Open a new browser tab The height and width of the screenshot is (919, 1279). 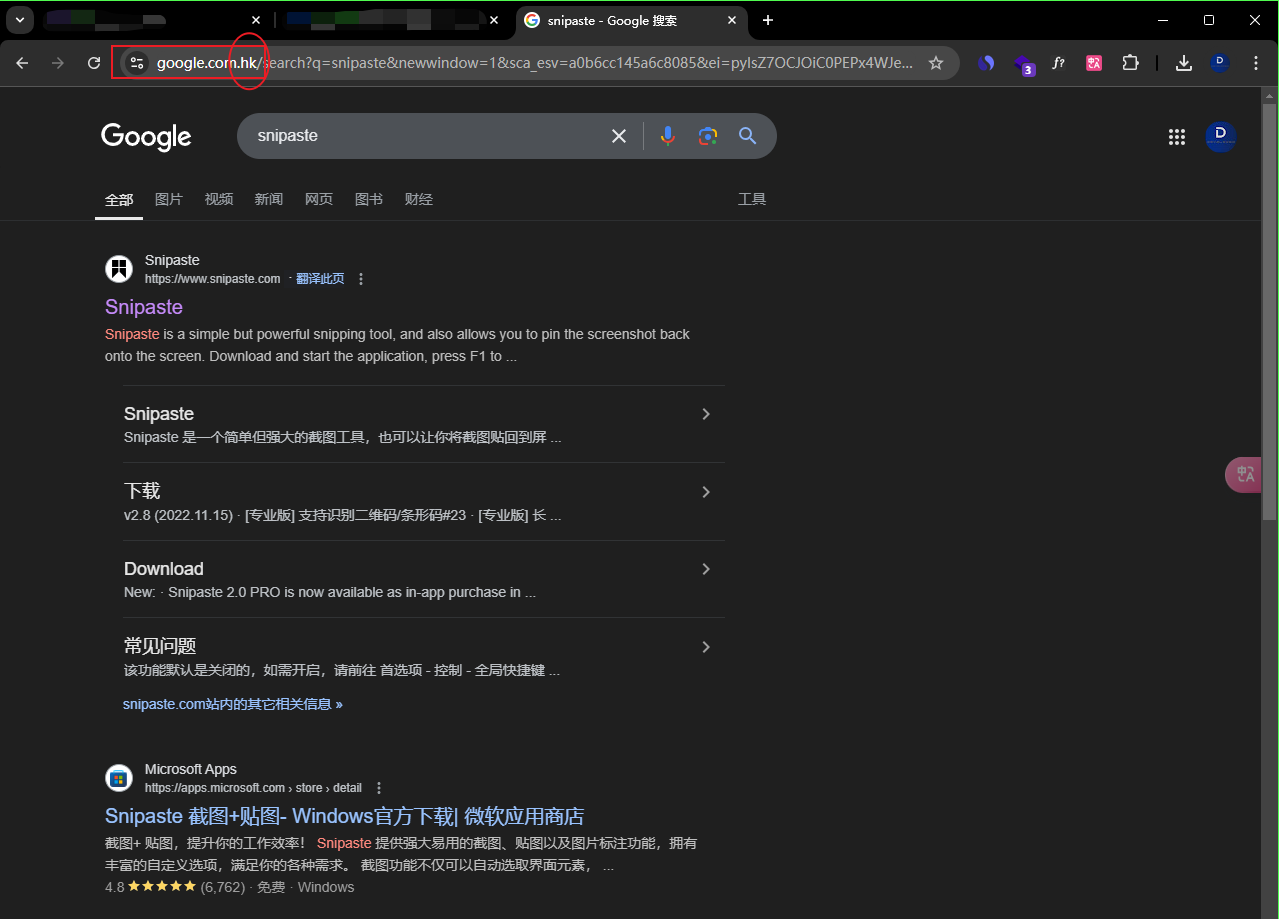point(768,20)
